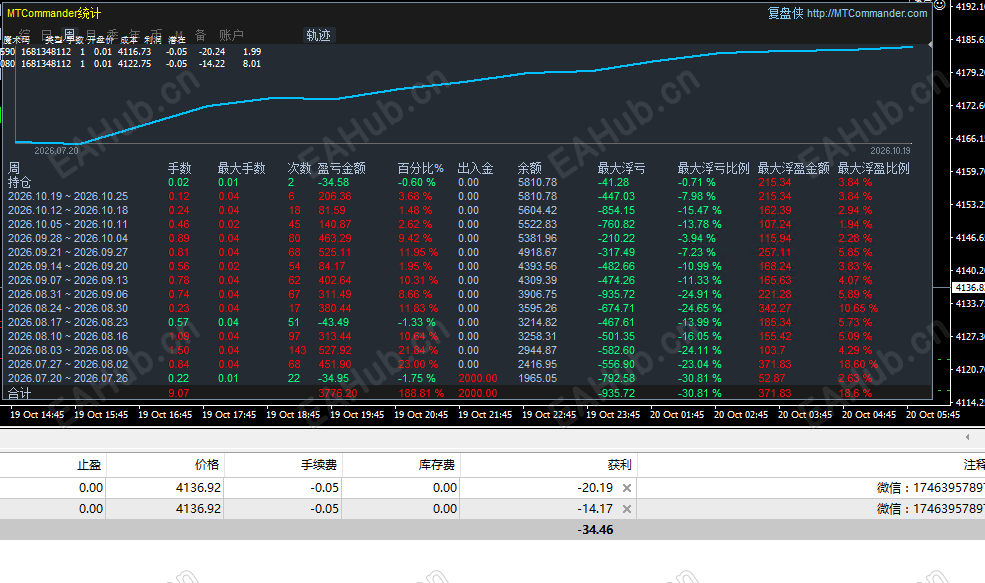The image size is (985, 583).
Task: Click the total profit value 3776.20
Action: click(x=337, y=393)
